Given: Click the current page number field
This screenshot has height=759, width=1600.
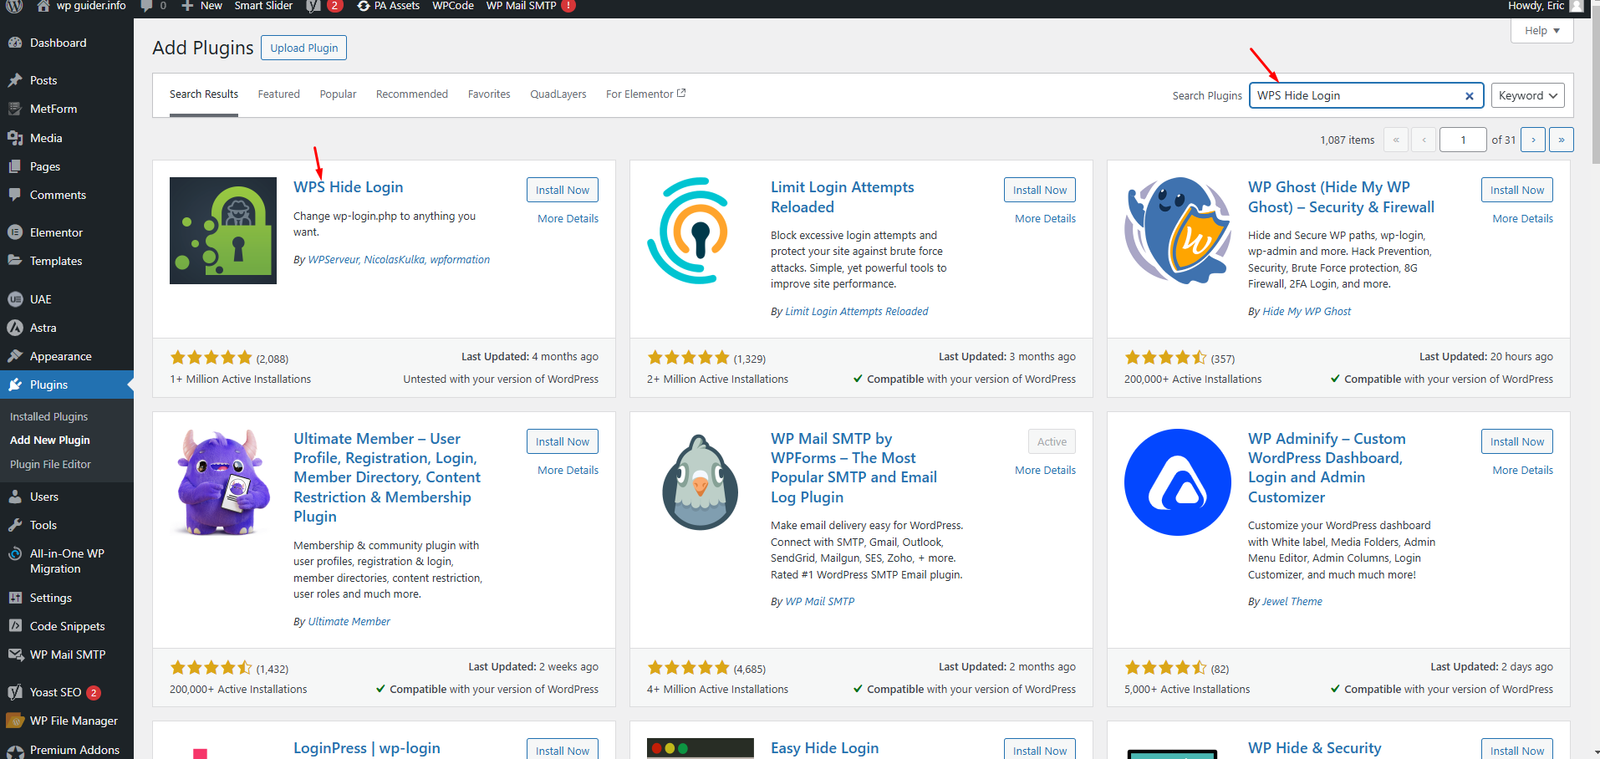Looking at the screenshot, I should (1463, 140).
